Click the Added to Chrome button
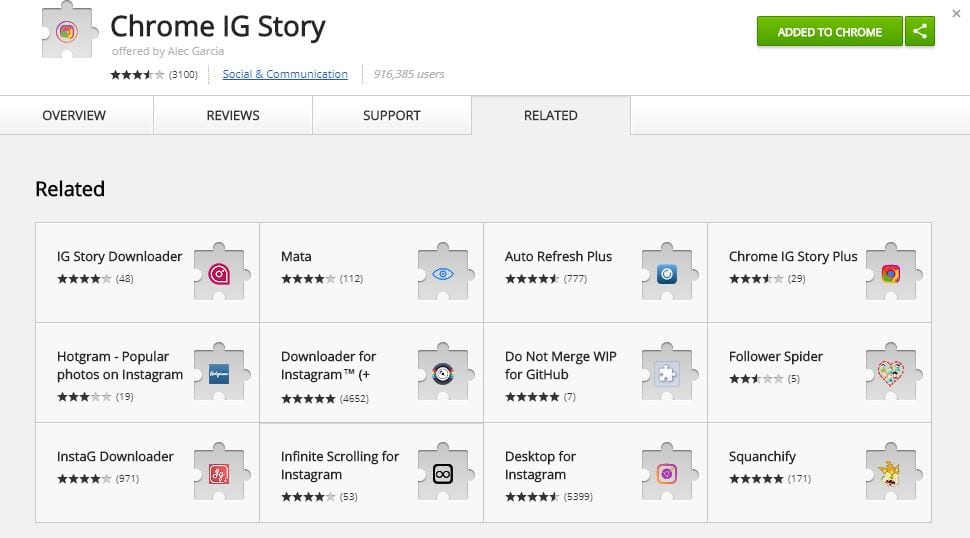The image size is (970, 538). (830, 32)
